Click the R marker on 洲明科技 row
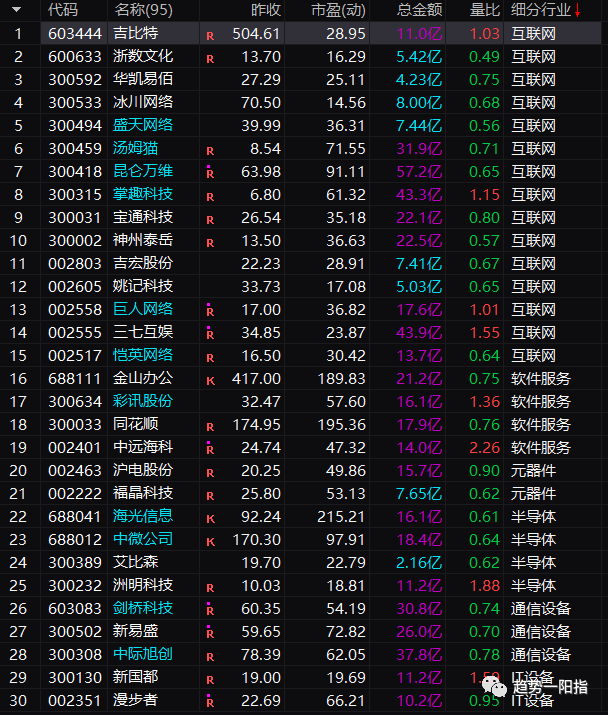608x715 pixels. 210,588
